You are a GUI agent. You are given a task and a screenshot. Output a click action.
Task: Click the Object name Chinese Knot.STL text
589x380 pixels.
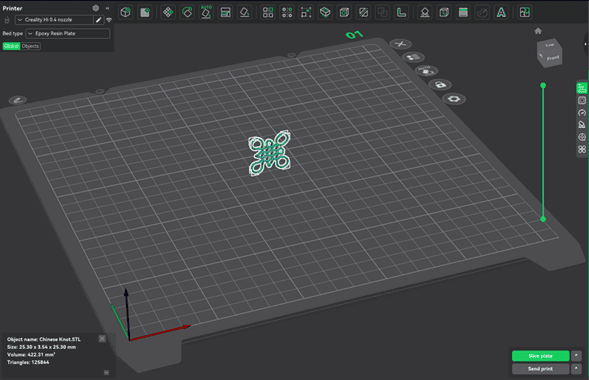tap(44, 339)
